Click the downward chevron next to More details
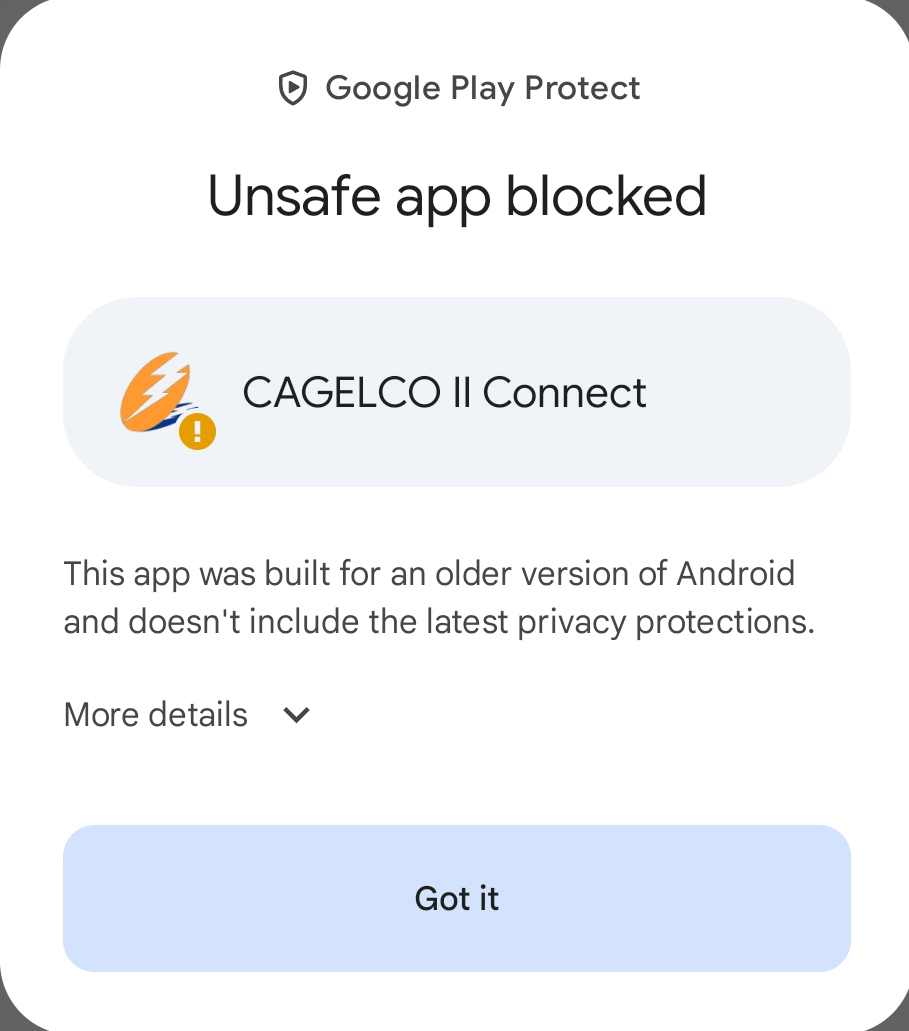909x1031 pixels. click(295, 715)
